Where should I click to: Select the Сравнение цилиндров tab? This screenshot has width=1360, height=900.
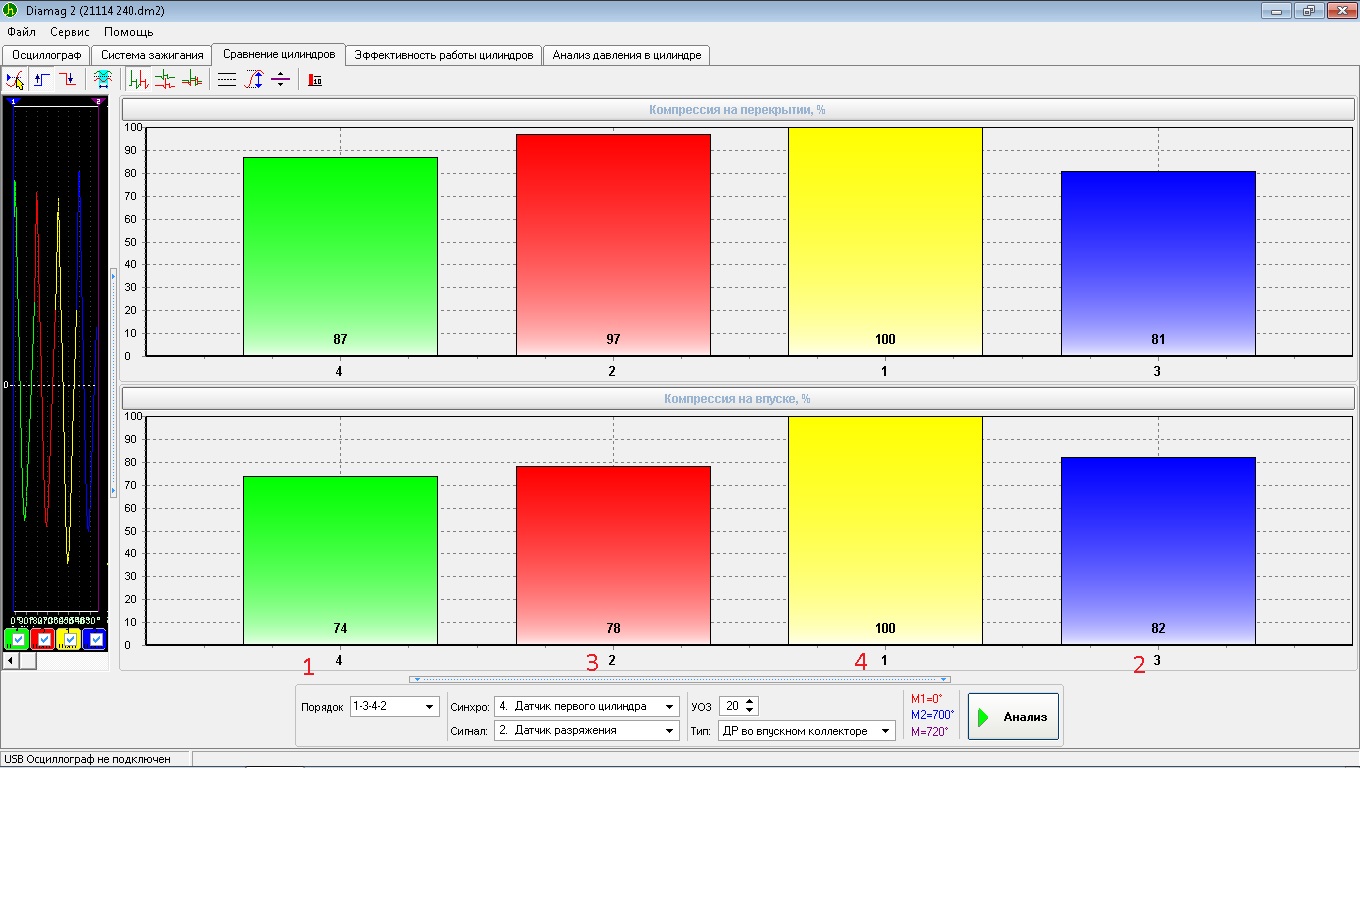279,54
